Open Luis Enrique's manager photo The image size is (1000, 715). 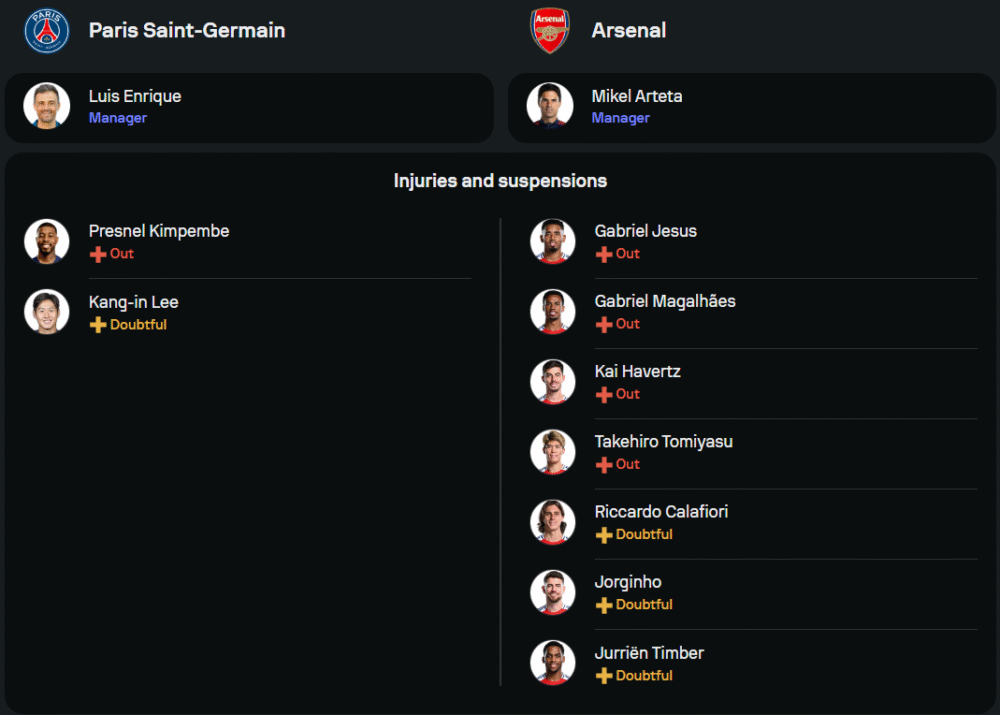pyautogui.click(x=47, y=106)
